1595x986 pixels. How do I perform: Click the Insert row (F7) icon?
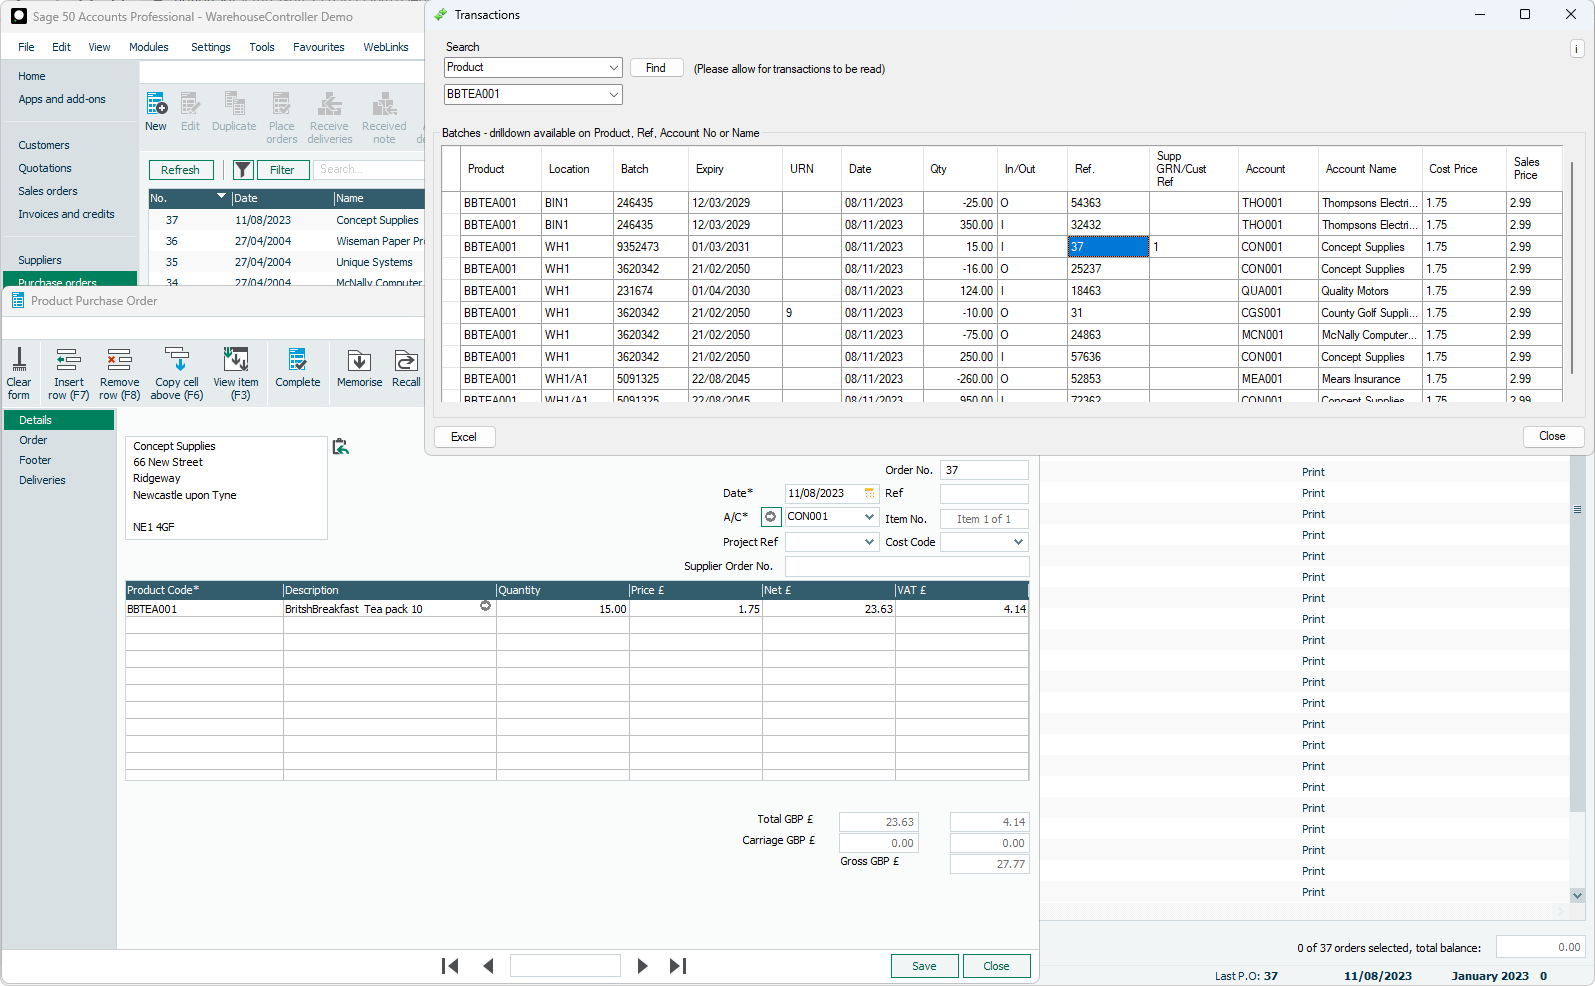68,362
